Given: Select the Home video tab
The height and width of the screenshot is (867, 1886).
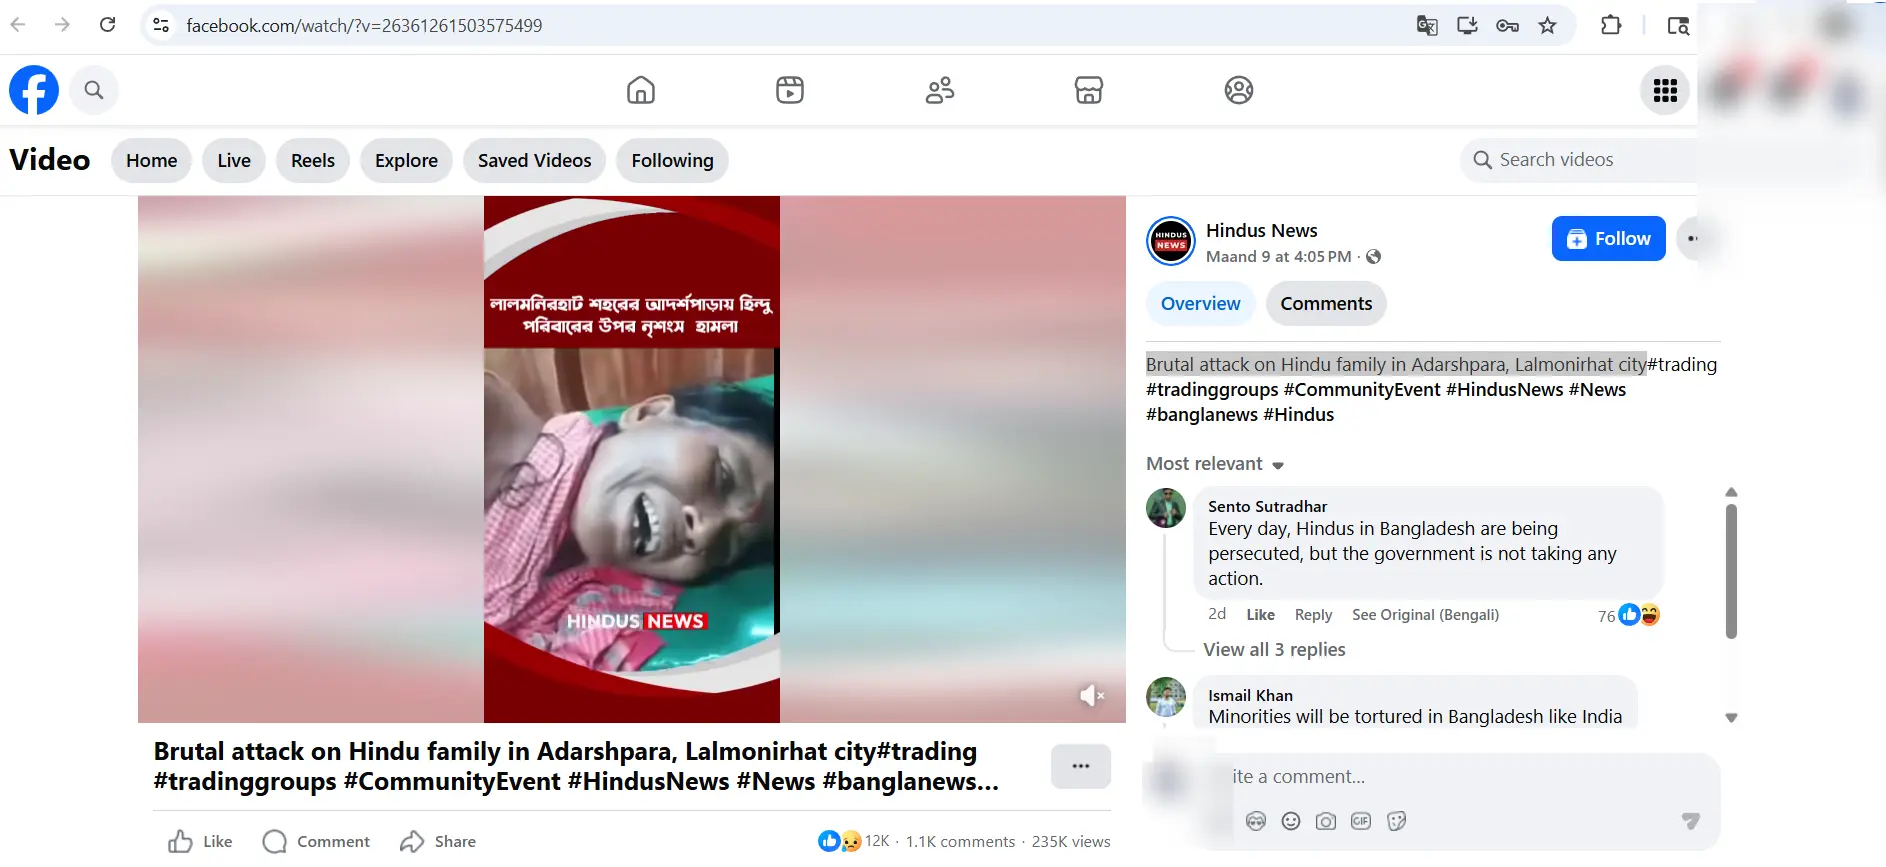Looking at the screenshot, I should pos(152,160).
